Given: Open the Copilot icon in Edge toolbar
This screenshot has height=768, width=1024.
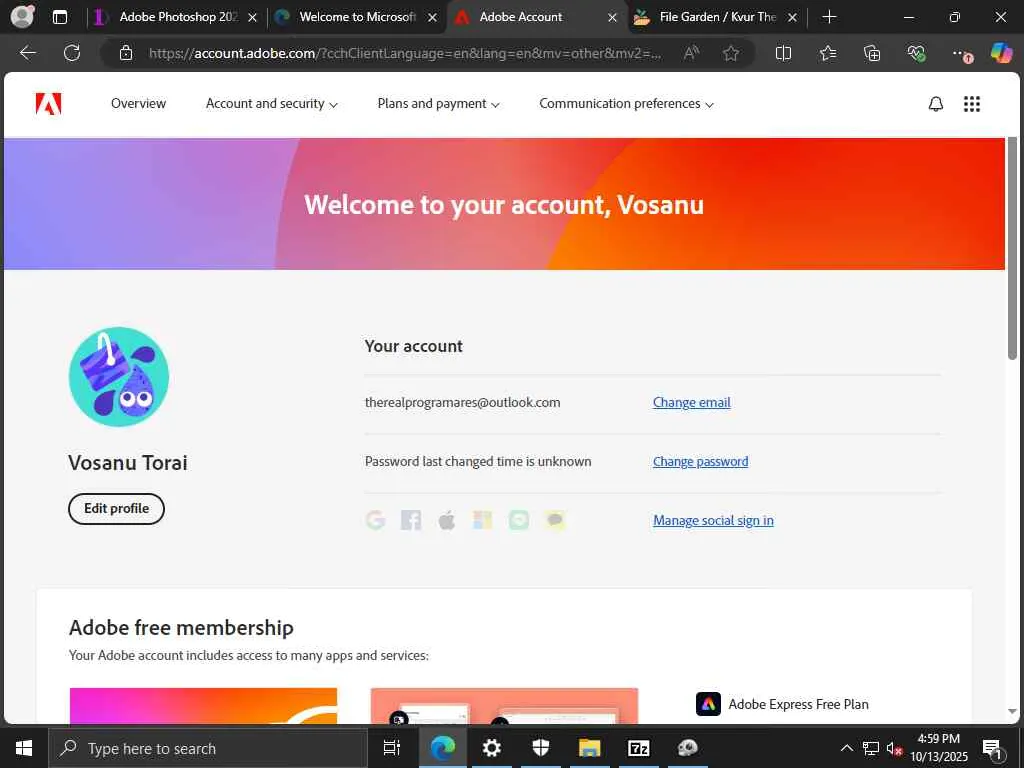Looking at the screenshot, I should (1001, 53).
